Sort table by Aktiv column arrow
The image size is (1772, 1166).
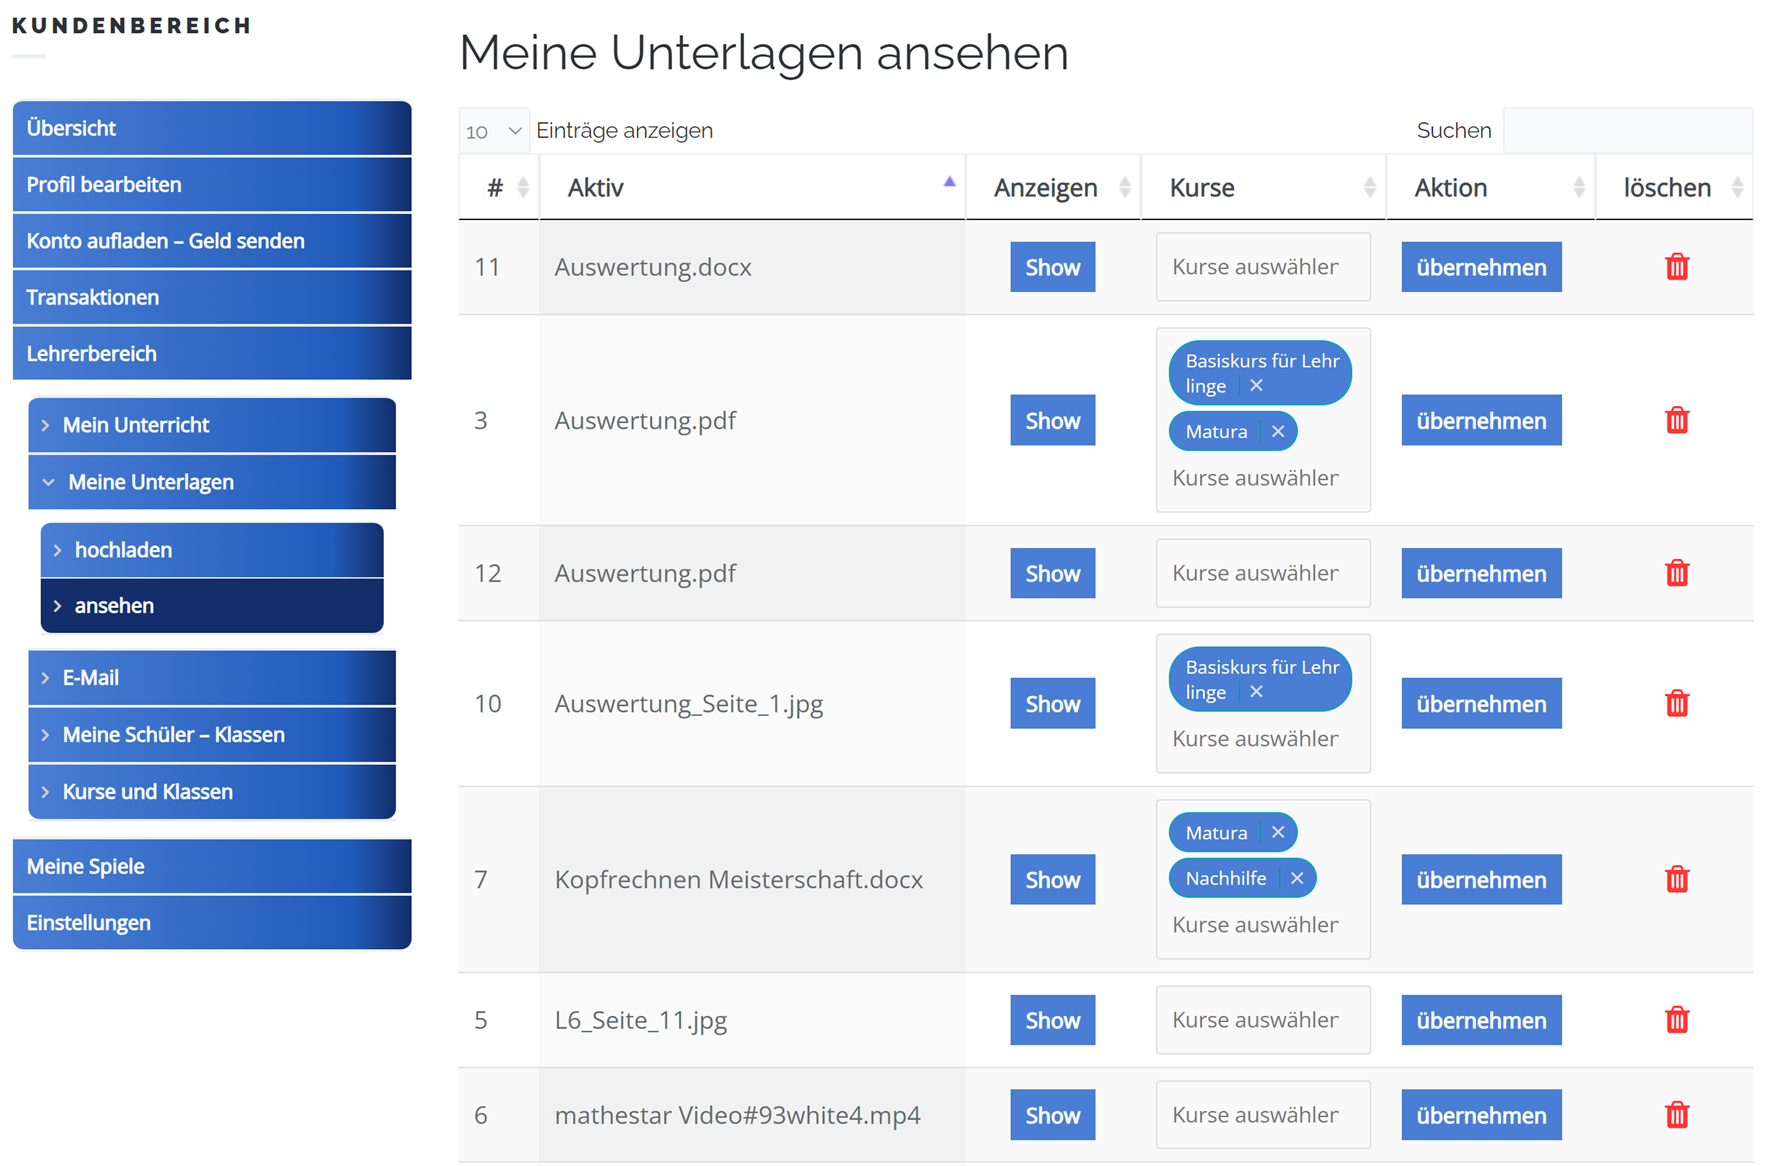(949, 183)
